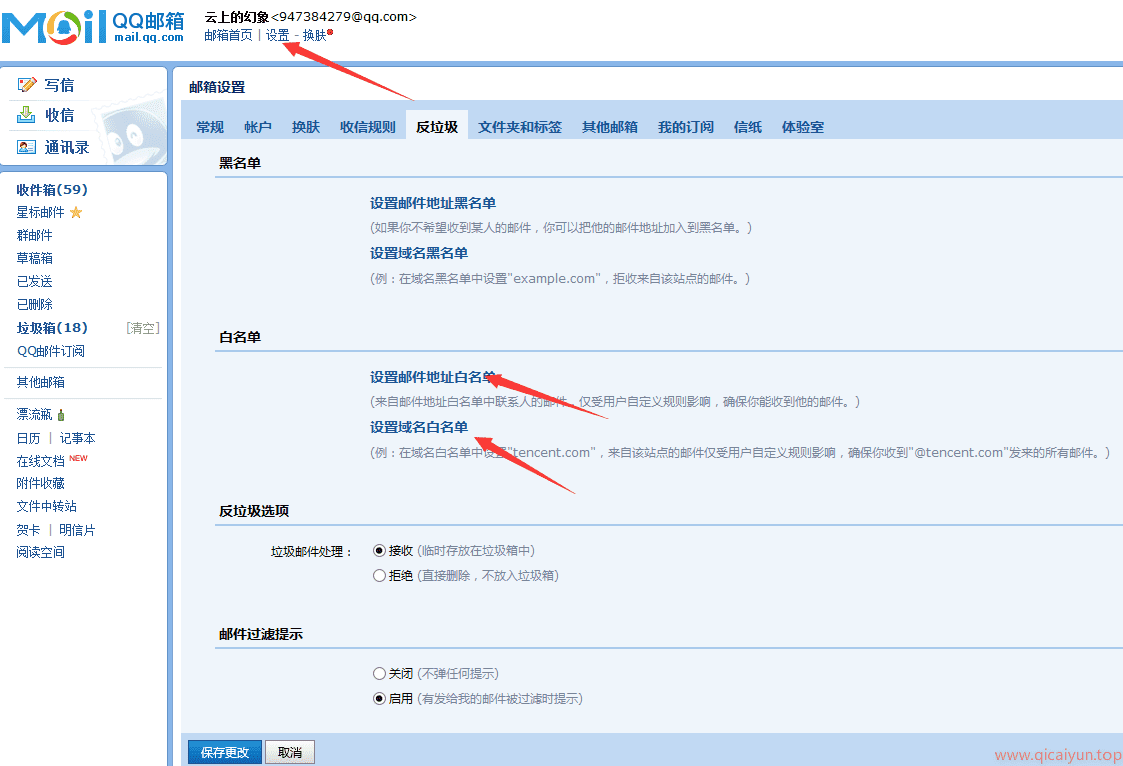Choose 关闭 for mail filter notifications

coord(379,673)
